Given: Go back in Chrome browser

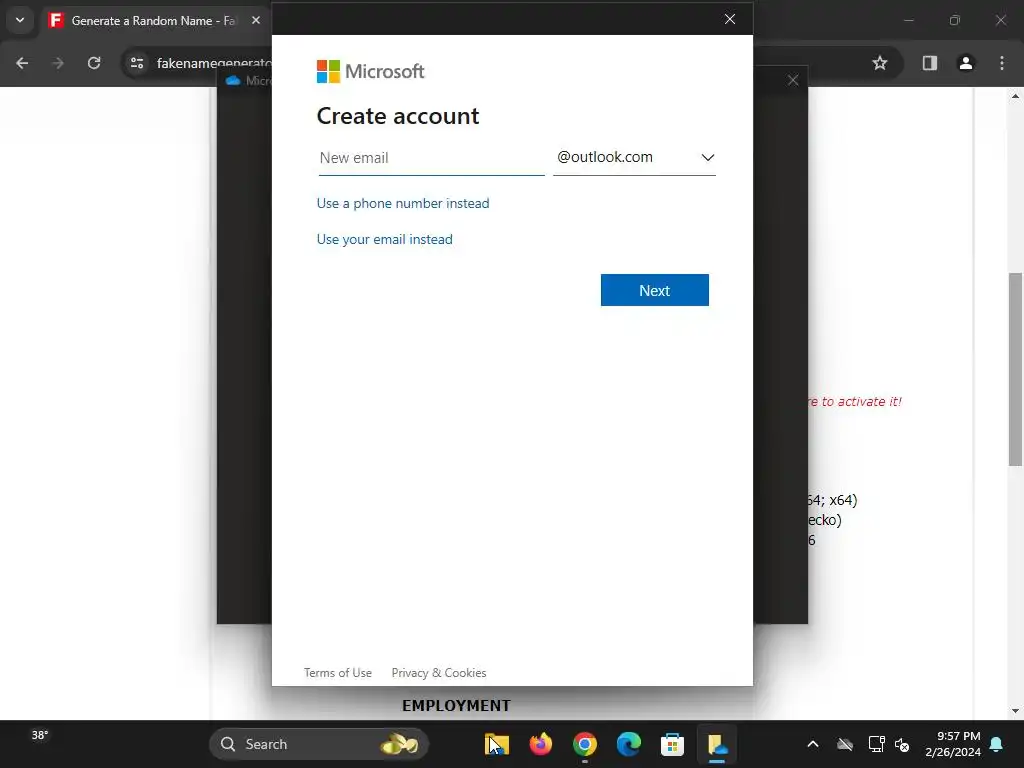Looking at the screenshot, I should coord(22,63).
